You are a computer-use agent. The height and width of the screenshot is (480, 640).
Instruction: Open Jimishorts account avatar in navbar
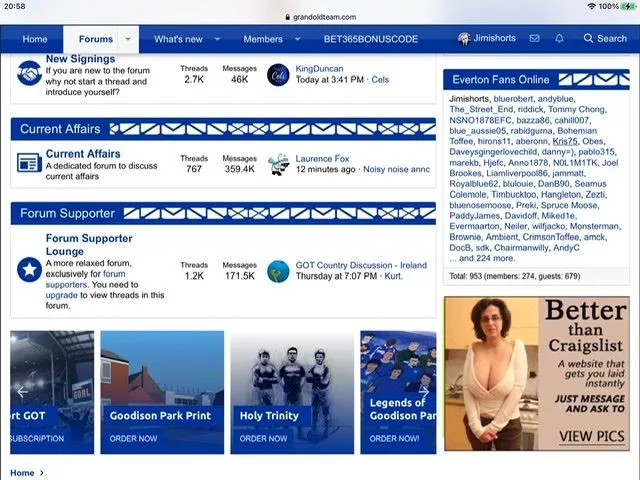(x=465, y=39)
